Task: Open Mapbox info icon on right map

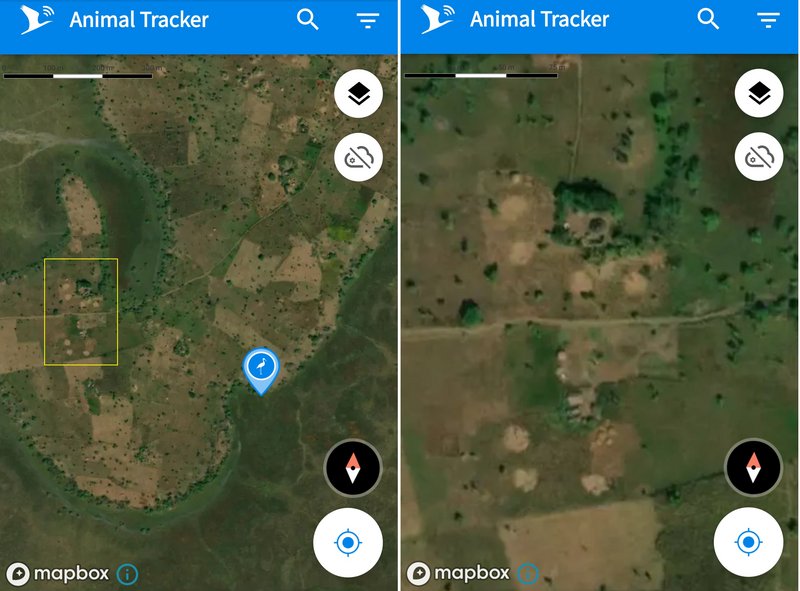Action: coord(528,574)
